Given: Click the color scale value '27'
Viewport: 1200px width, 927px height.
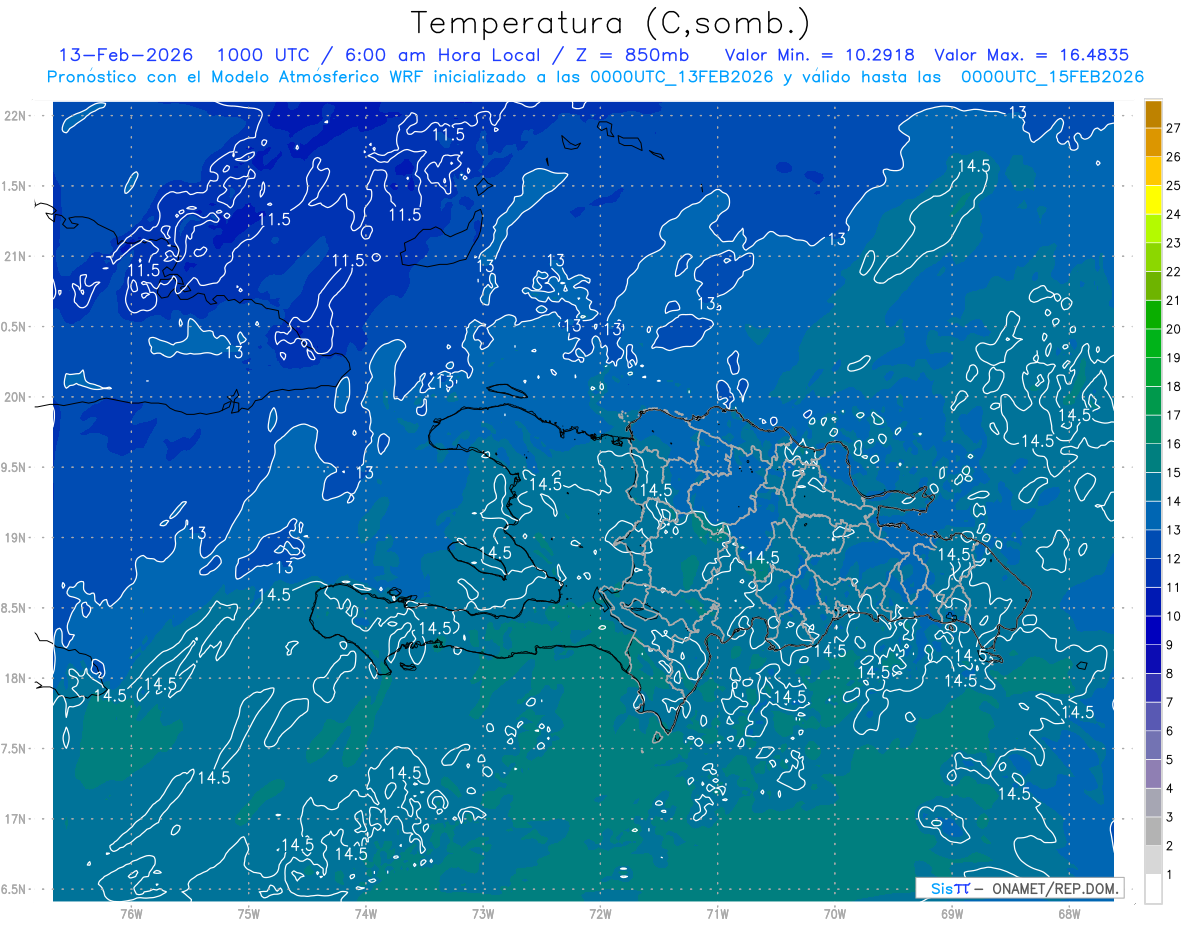Looking at the screenshot, I should coord(1173,128).
